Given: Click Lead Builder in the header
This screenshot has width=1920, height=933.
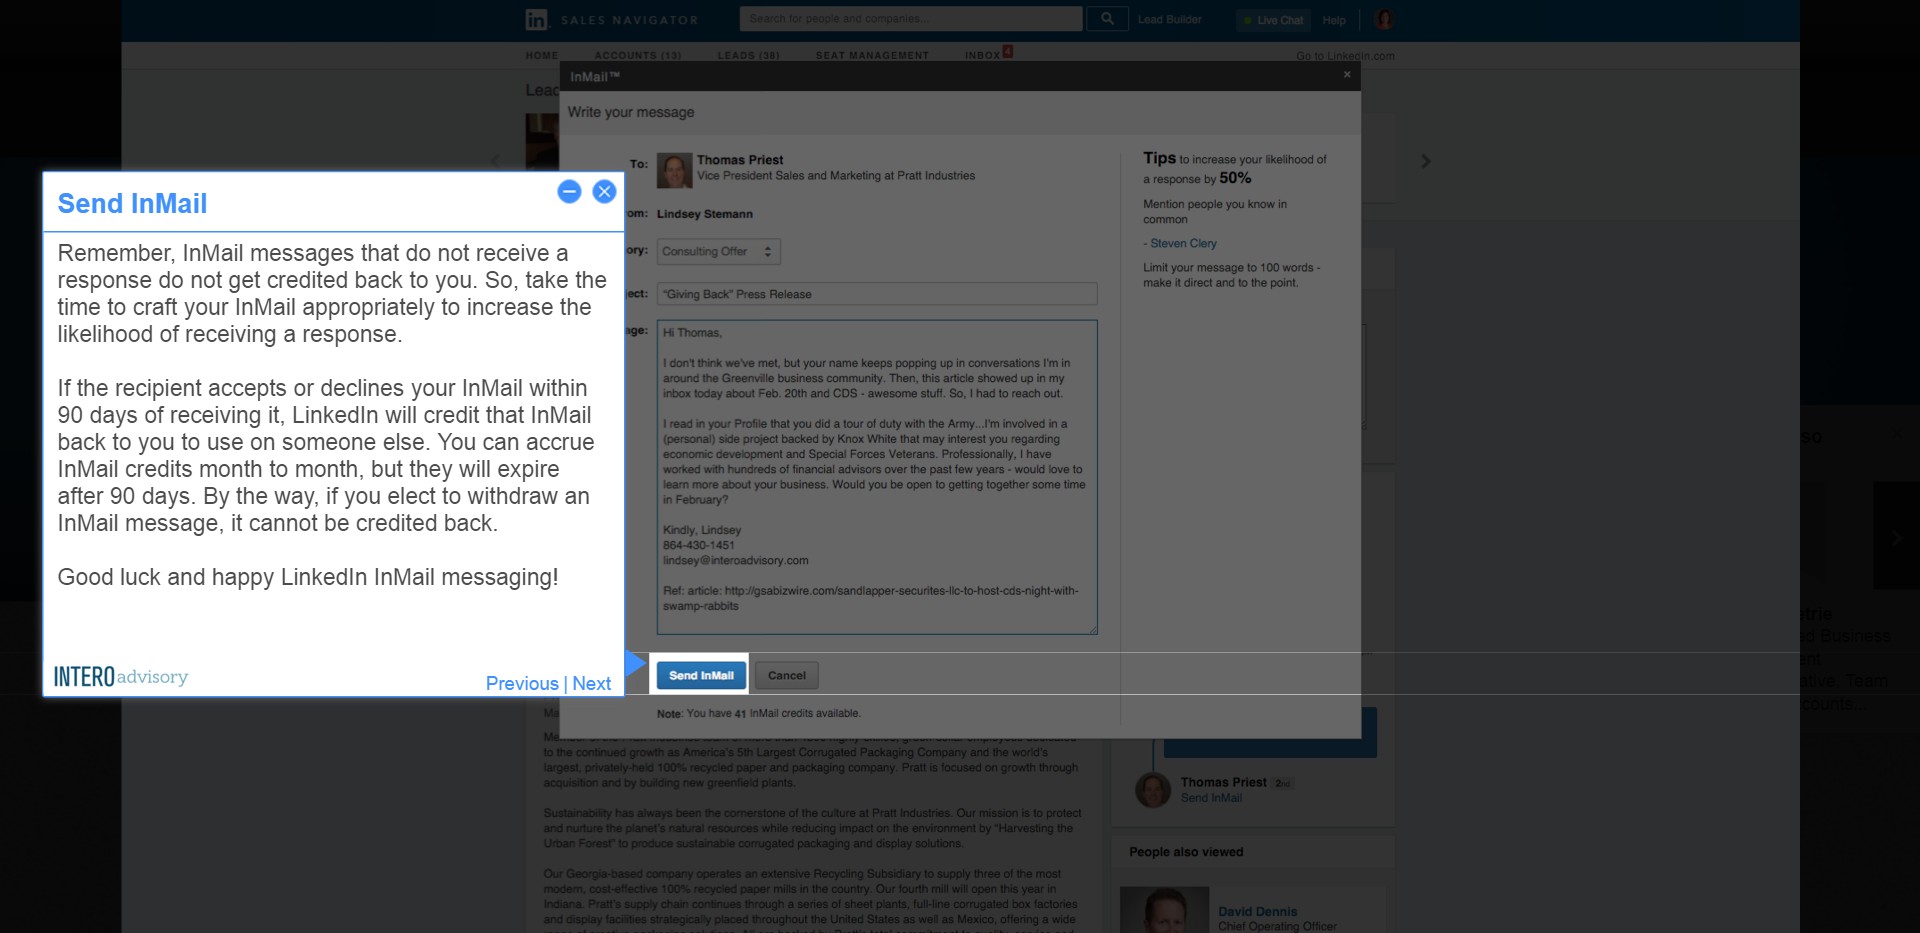Looking at the screenshot, I should (x=1170, y=19).
